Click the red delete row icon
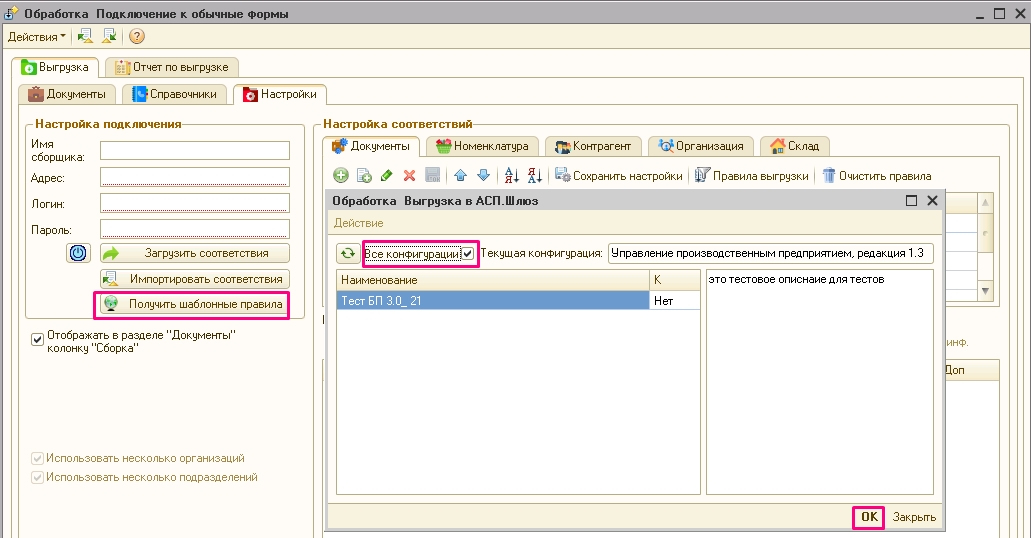Screen dimensions: 1031x538 coord(409,176)
